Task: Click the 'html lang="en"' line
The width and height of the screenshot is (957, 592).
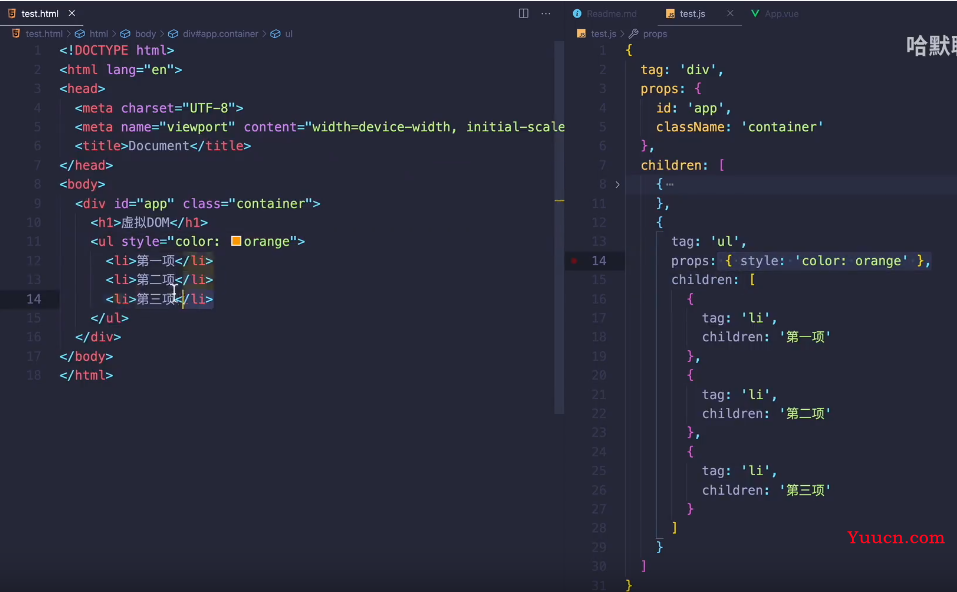Action: pyautogui.click(x=121, y=70)
